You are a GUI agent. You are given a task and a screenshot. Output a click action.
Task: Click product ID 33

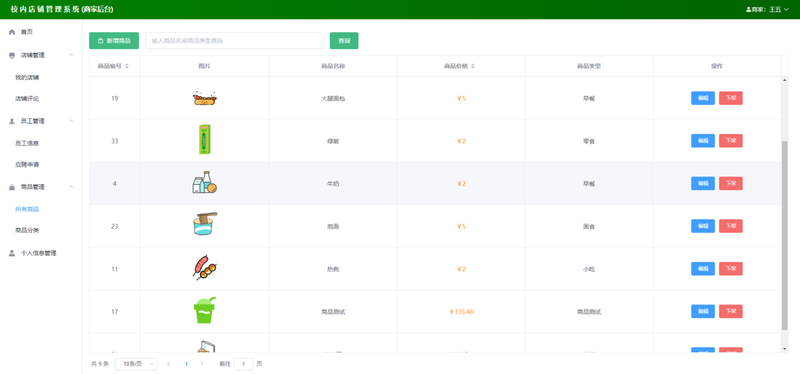click(115, 141)
